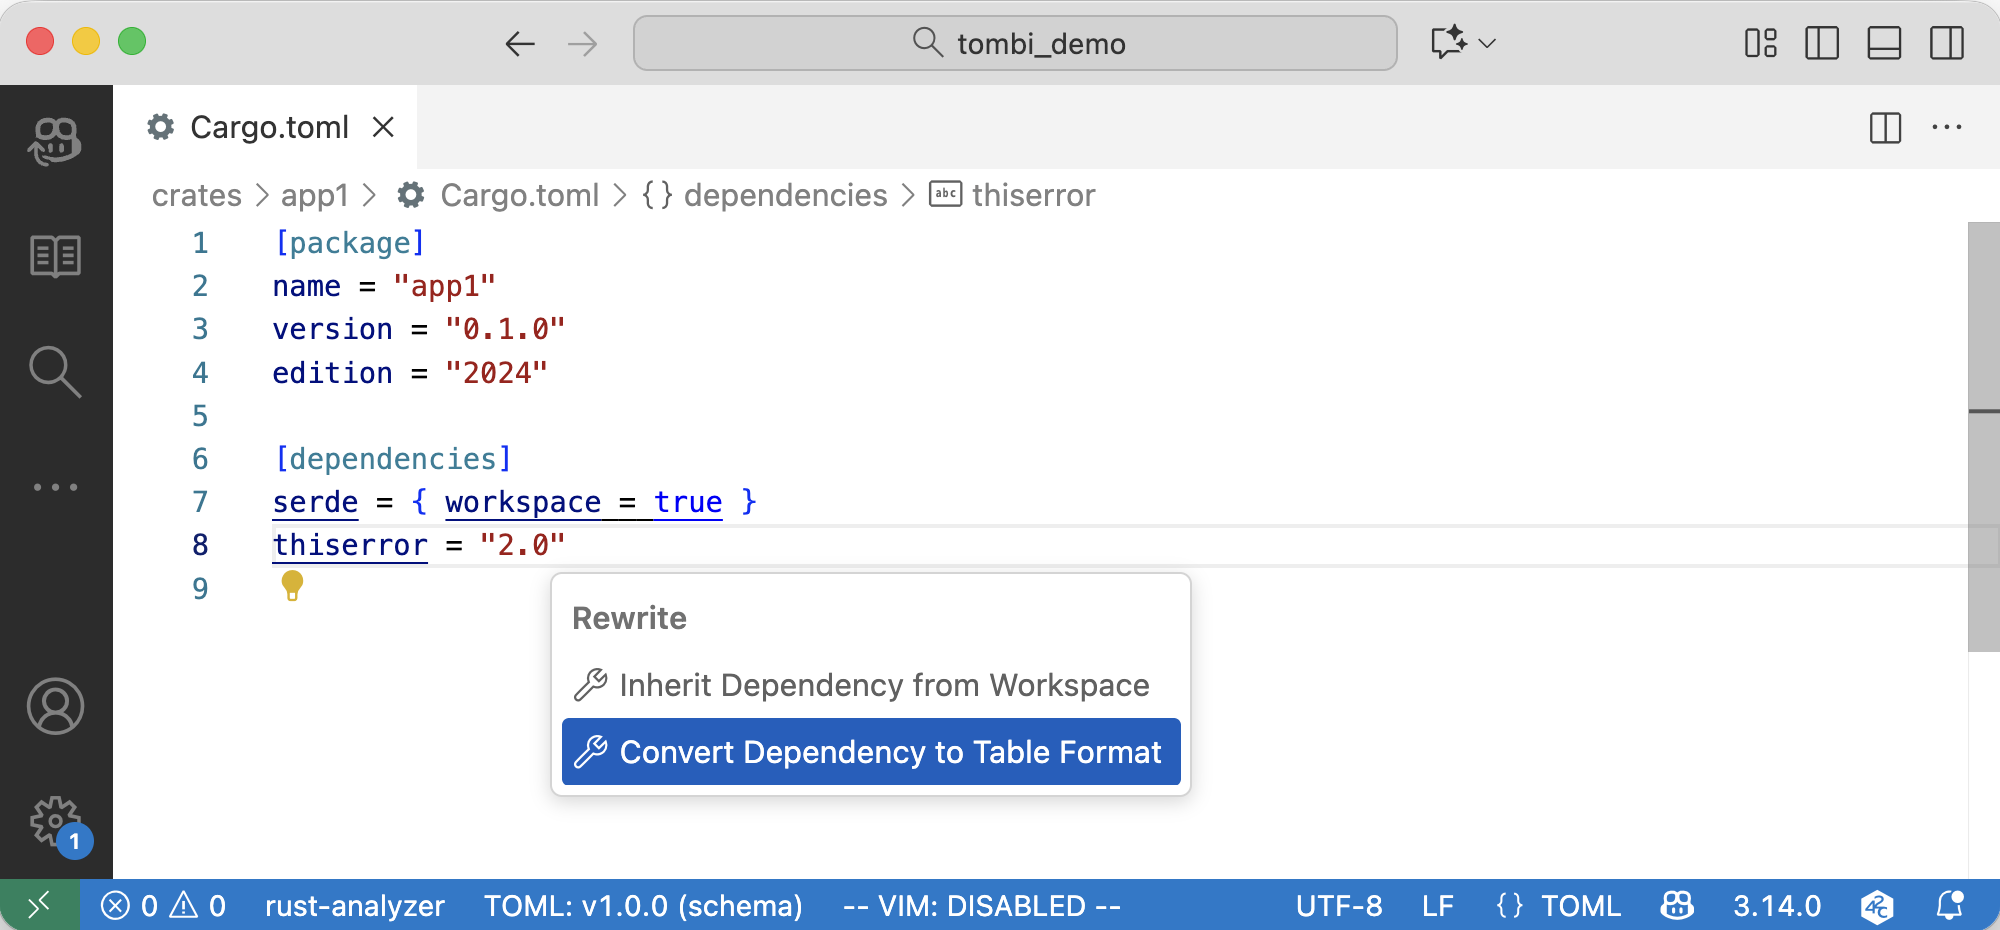
Task: Click the lightbulb code action icon
Action: pos(292,585)
